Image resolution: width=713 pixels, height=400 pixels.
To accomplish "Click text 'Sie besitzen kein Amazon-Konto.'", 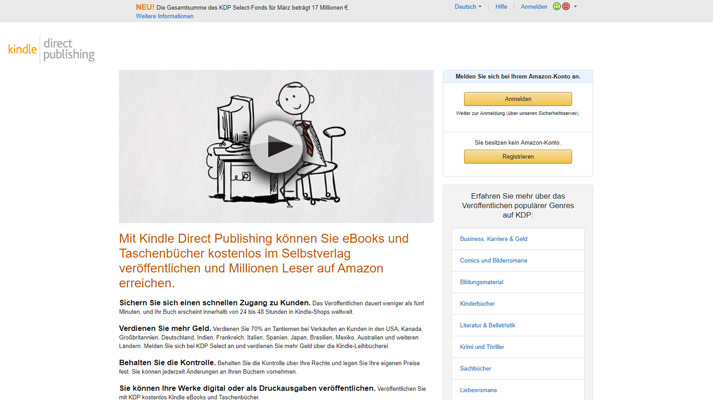I will point(518,143).
